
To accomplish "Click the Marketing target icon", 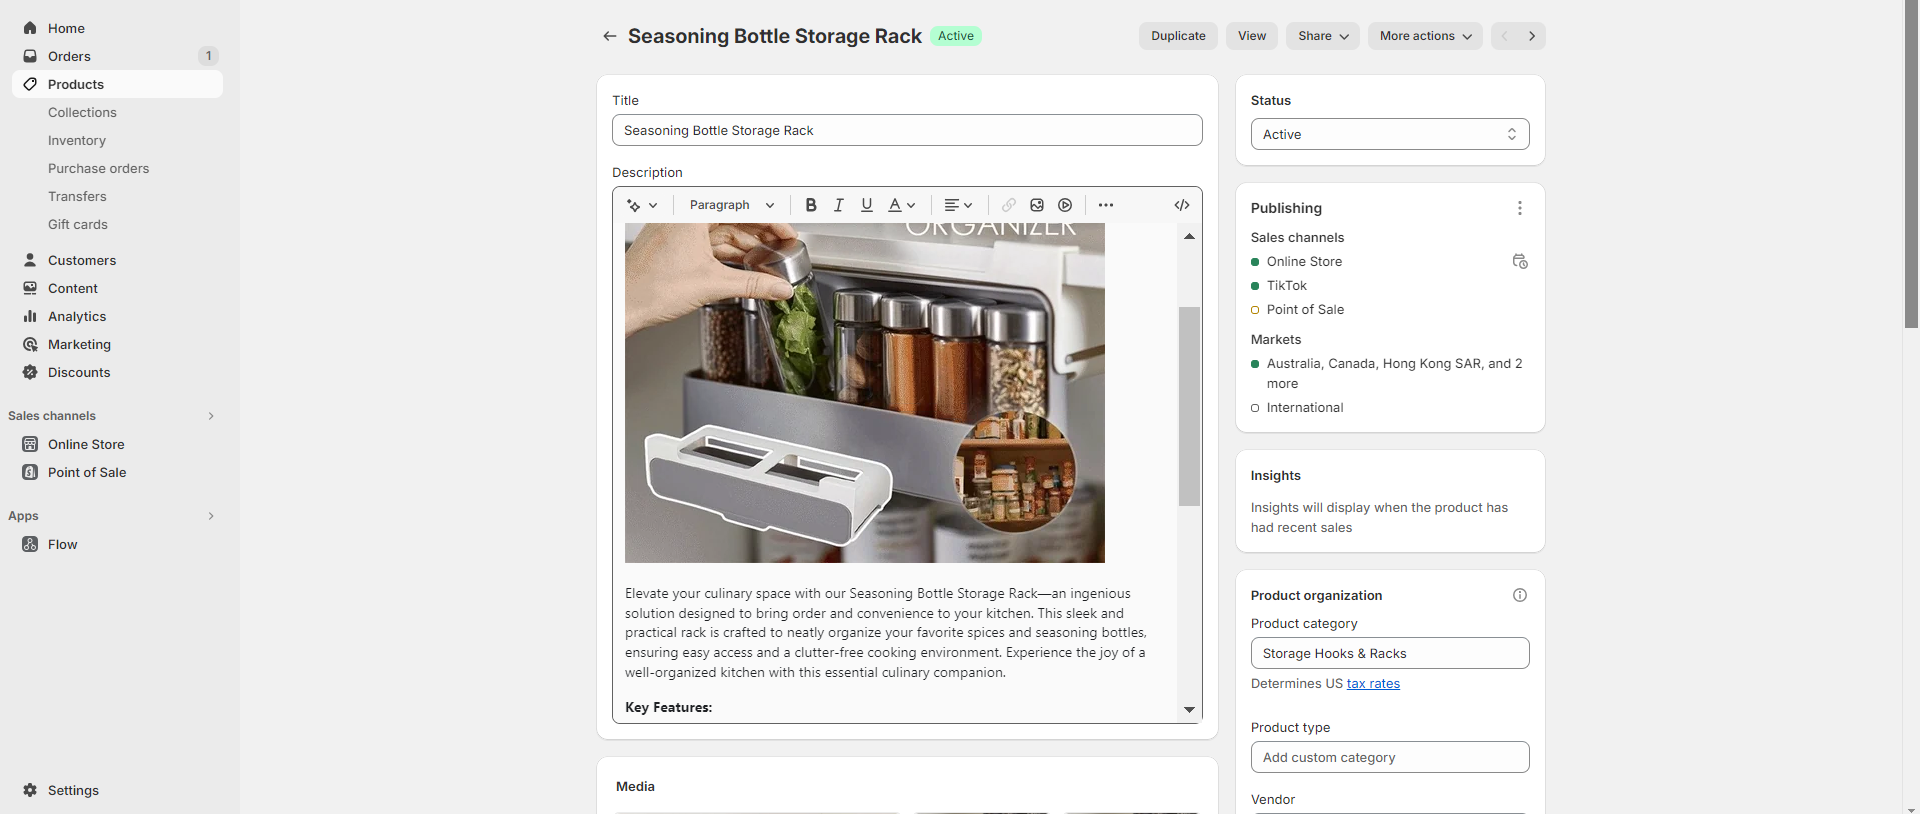I will (30, 344).
